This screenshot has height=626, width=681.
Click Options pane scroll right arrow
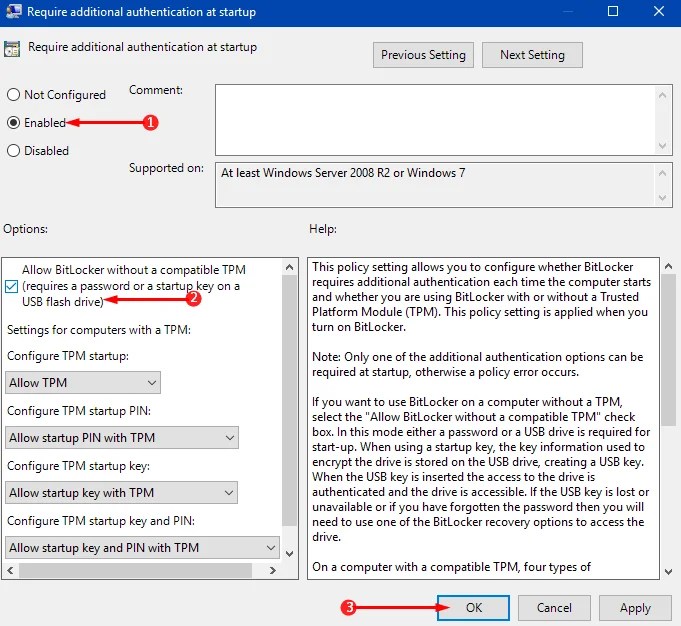[x=273, y=570]
